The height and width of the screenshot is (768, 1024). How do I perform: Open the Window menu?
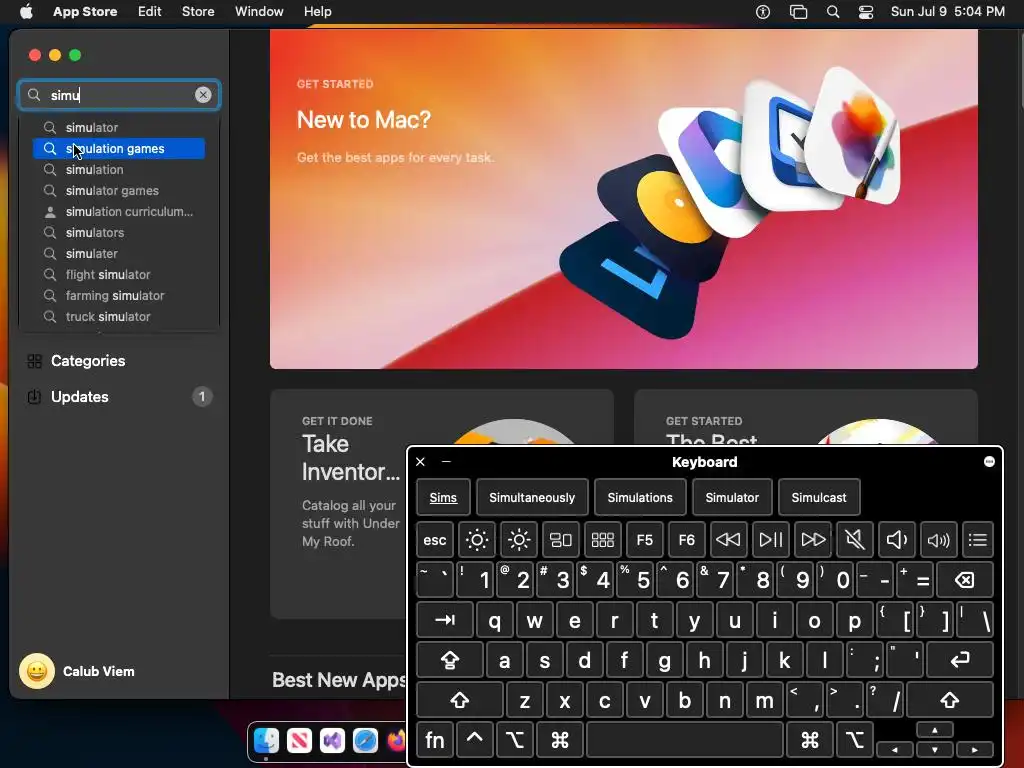[x=259, y=11]
